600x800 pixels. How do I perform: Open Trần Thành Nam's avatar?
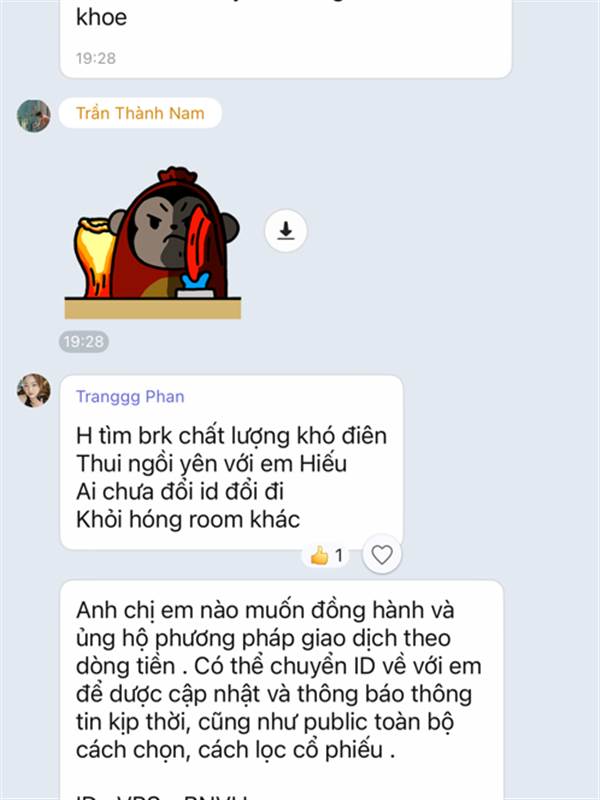[34, 116]
